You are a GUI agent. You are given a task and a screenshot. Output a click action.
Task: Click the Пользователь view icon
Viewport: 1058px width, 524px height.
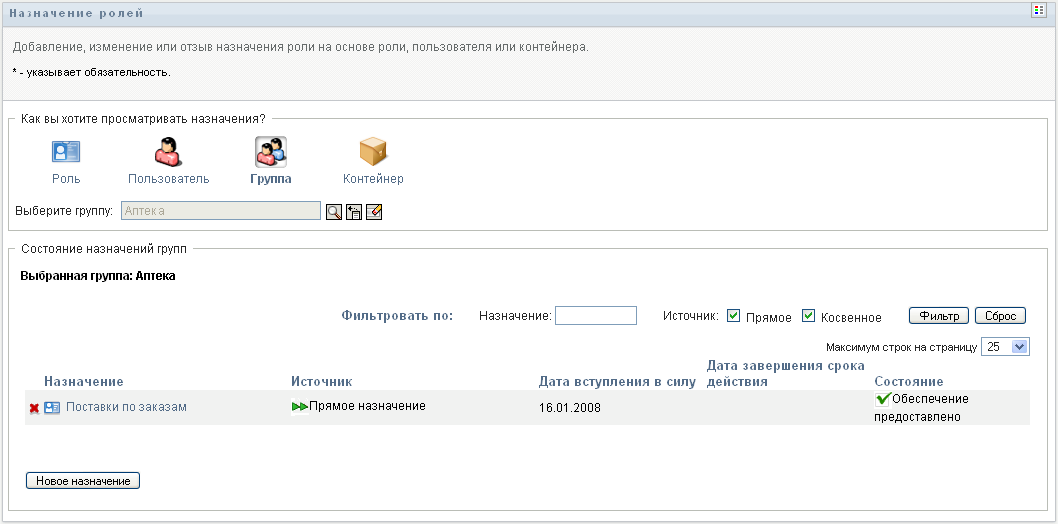pos(169,151)
